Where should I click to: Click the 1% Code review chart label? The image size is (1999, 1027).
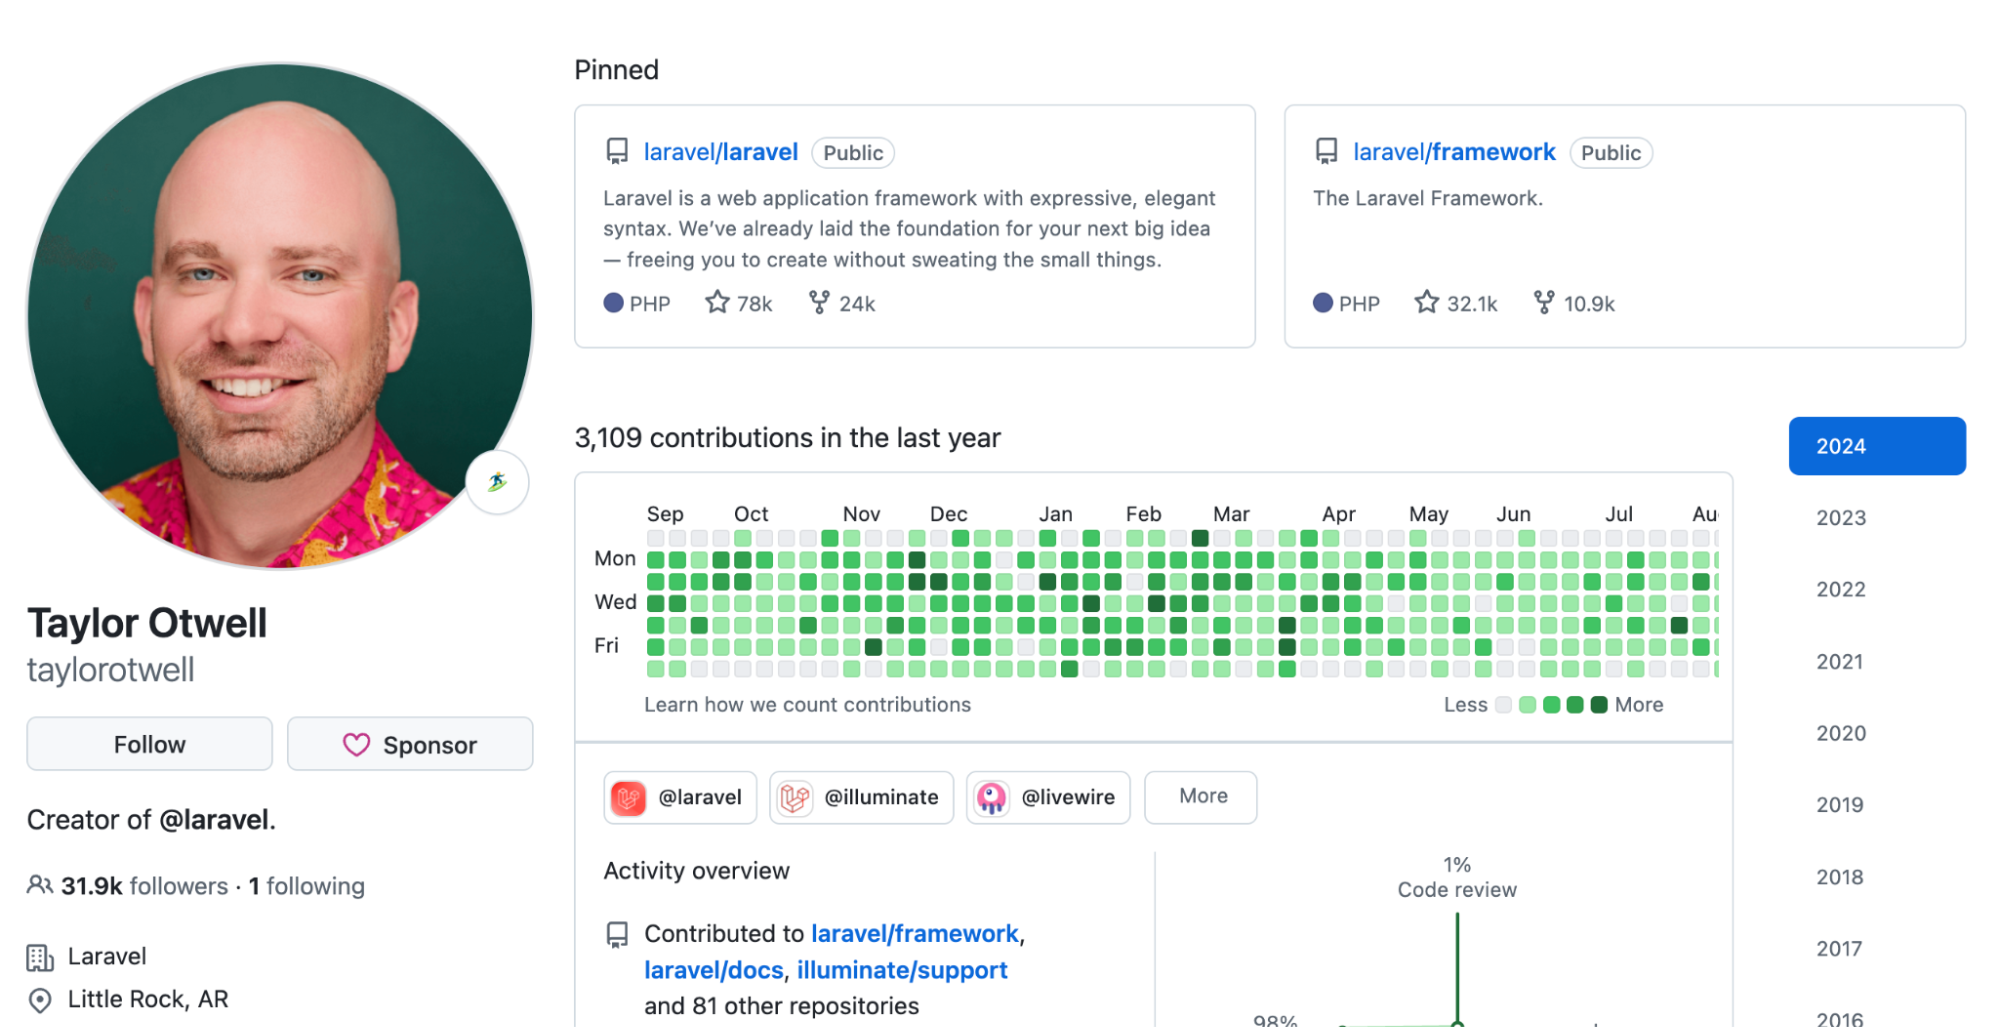coord(1457,877)
